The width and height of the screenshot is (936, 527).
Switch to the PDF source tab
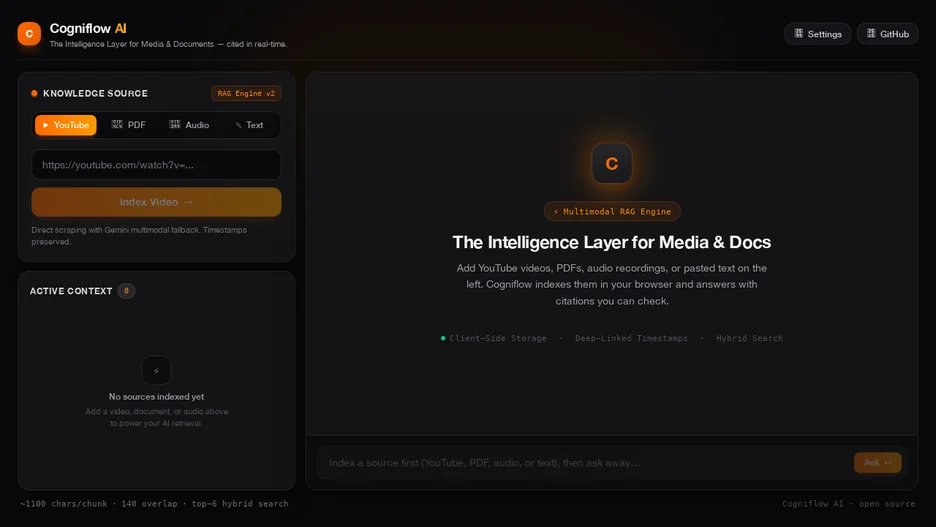pos(128,125)
